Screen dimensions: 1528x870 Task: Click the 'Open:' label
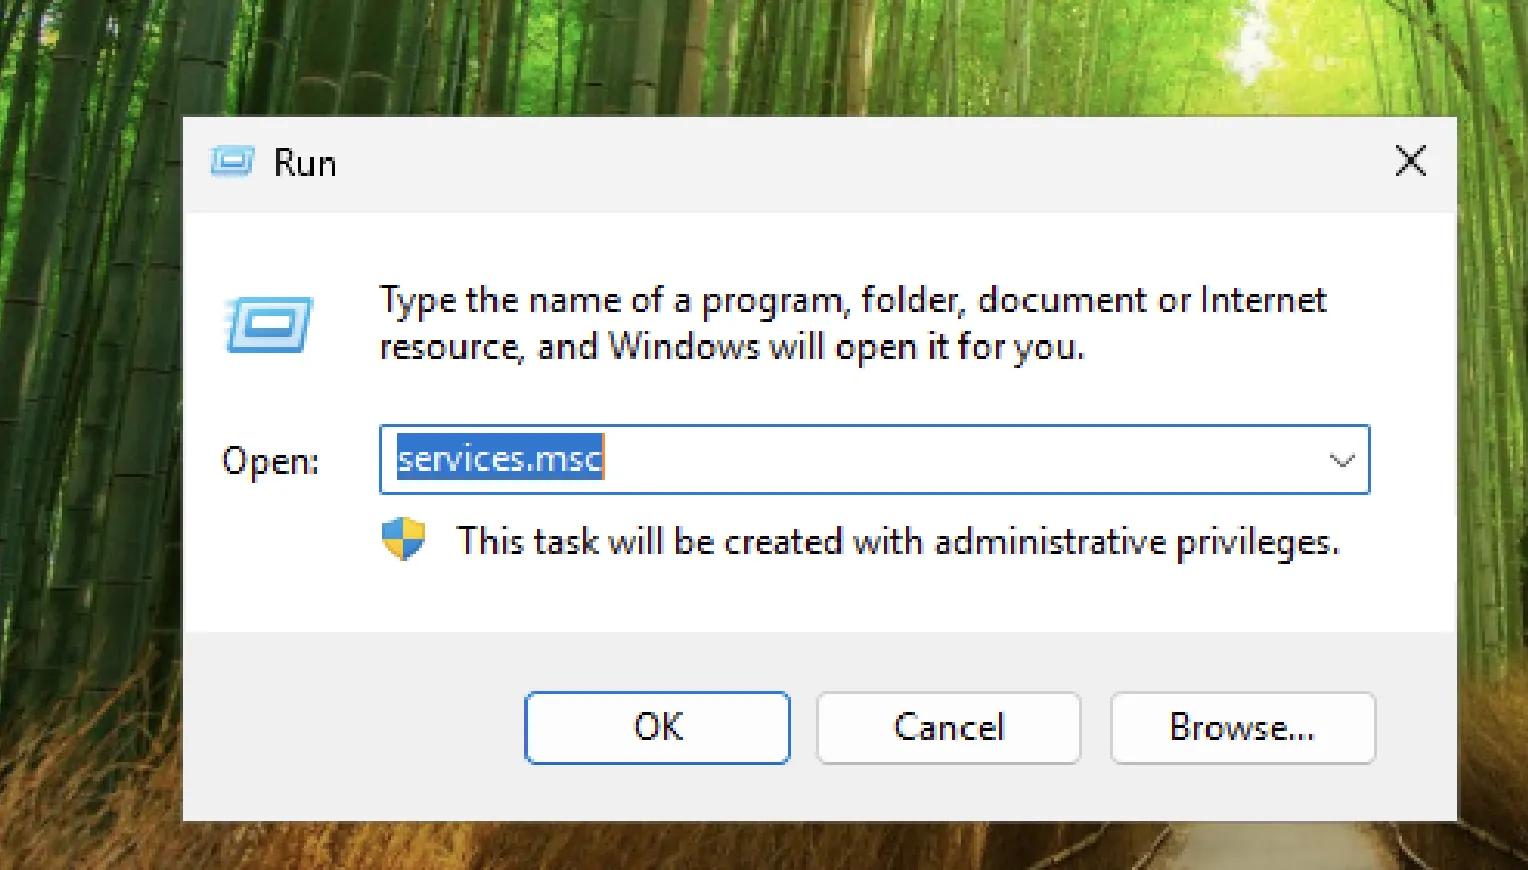[270, 461]
